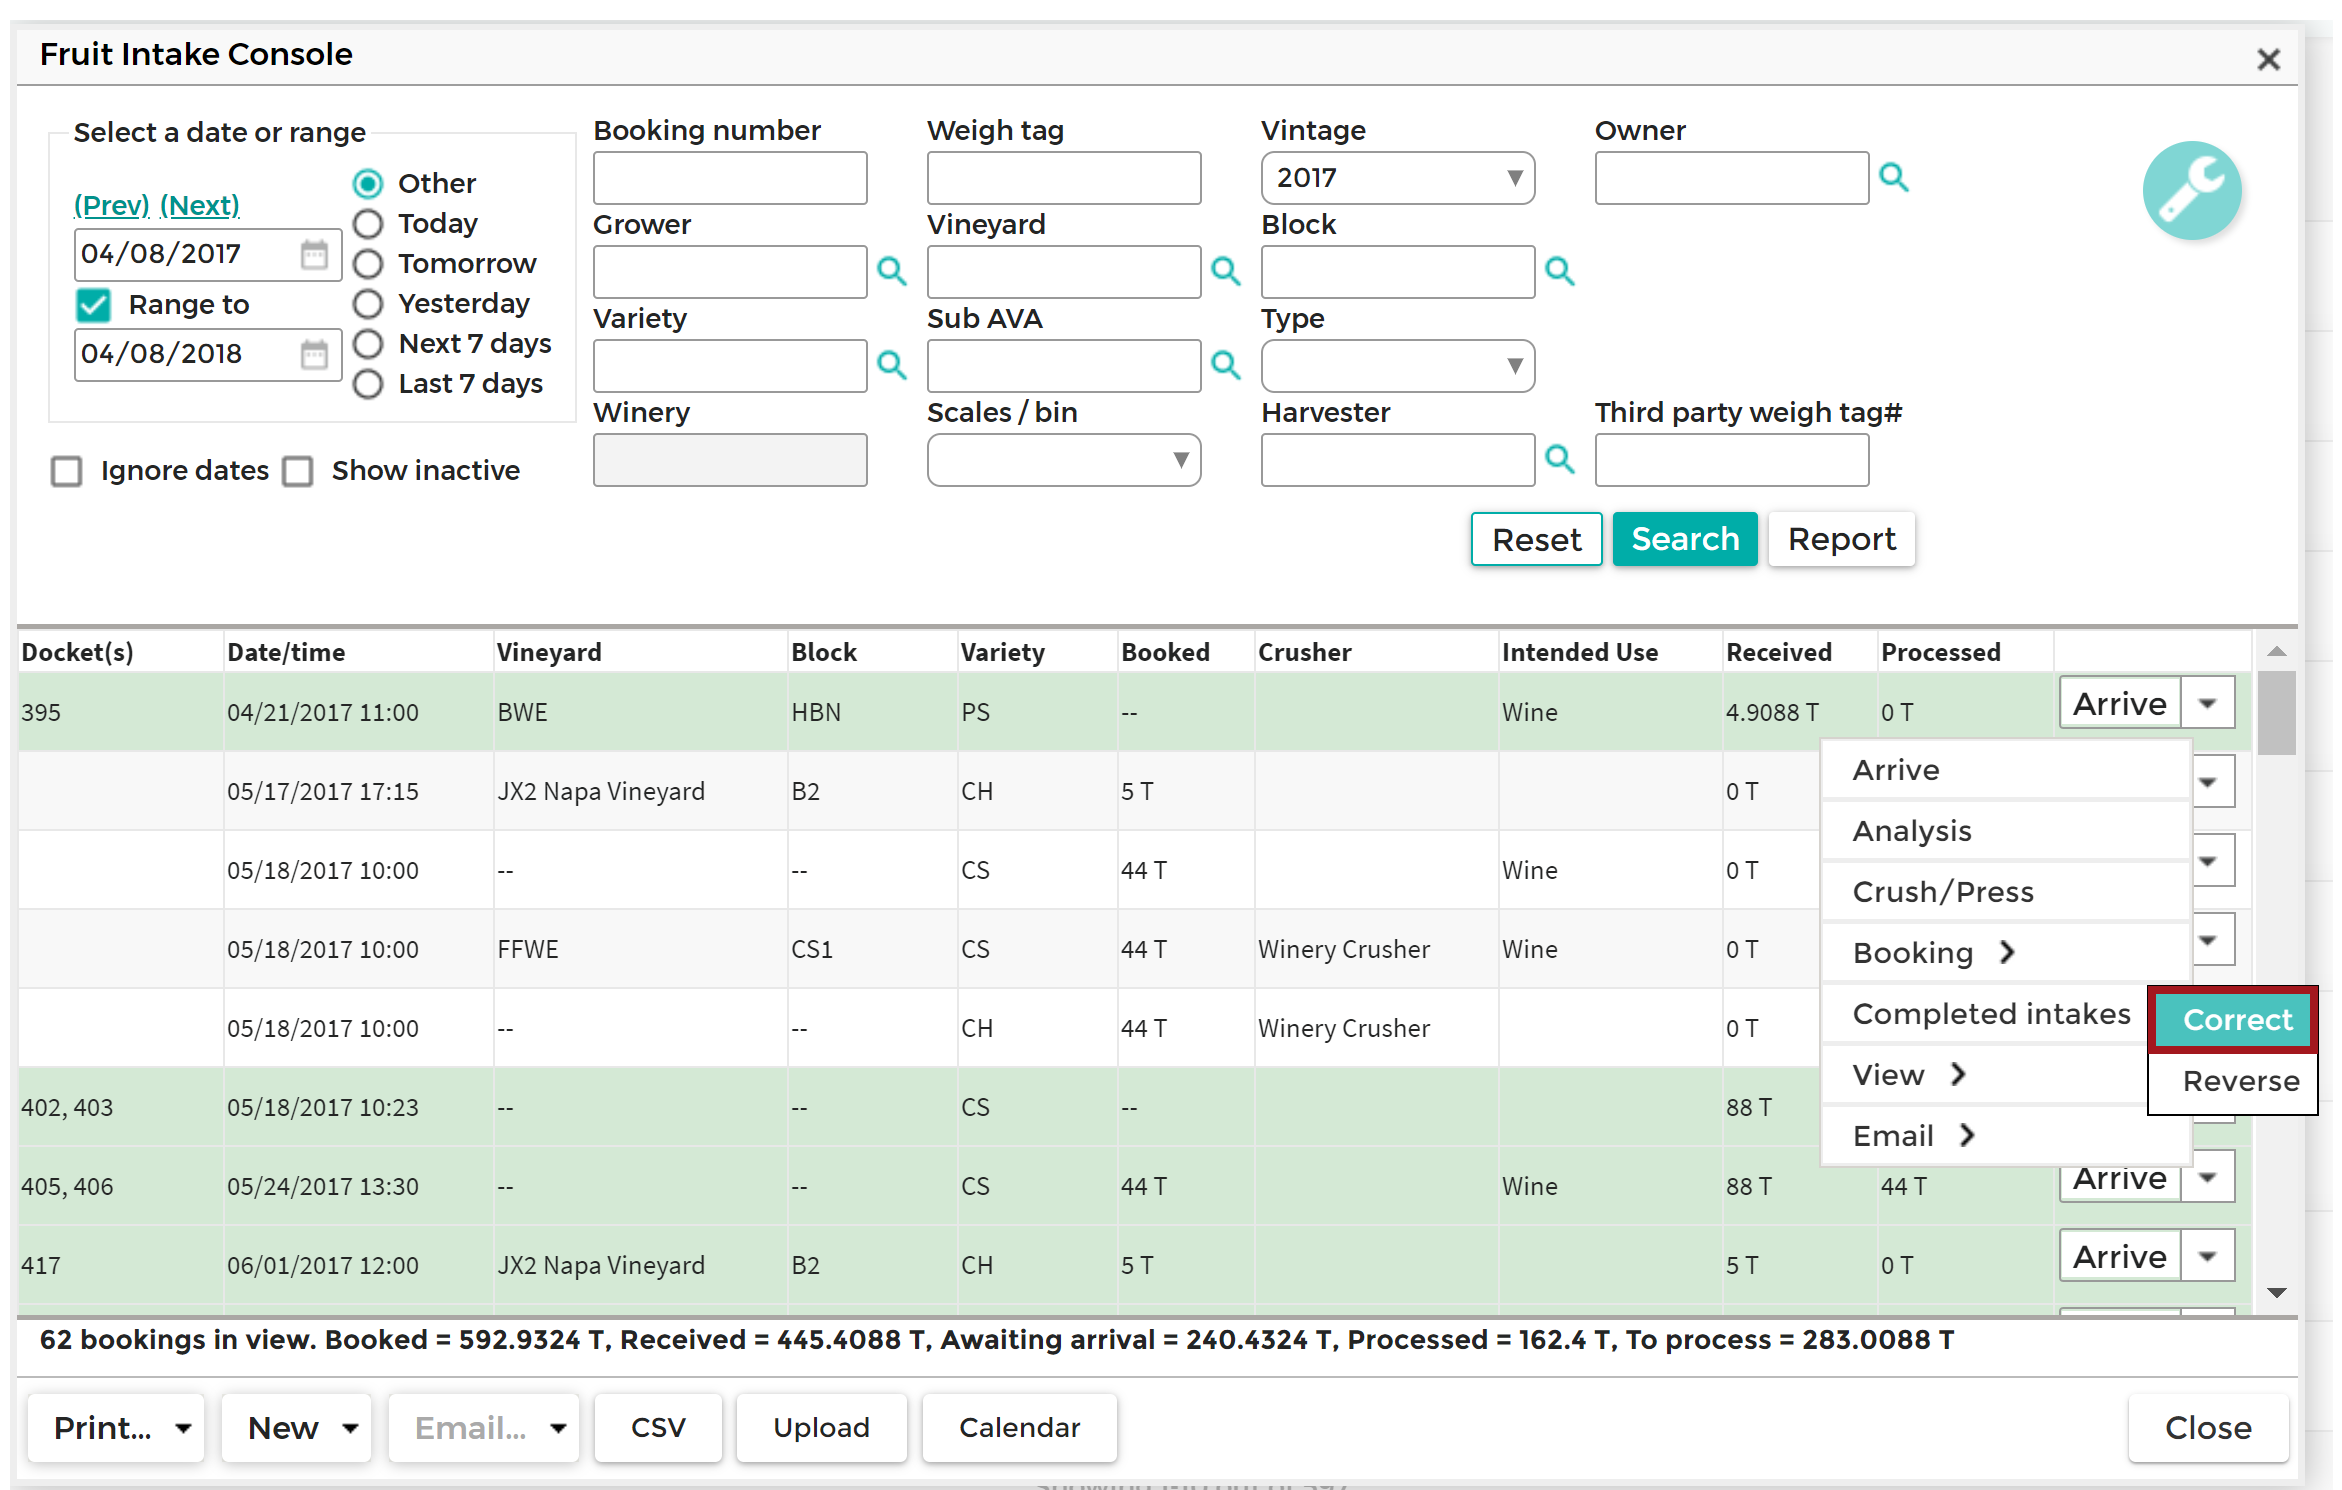Click the bottom Close button
This screenshot has width=2342, height=1490.
click(2208, 1428)
